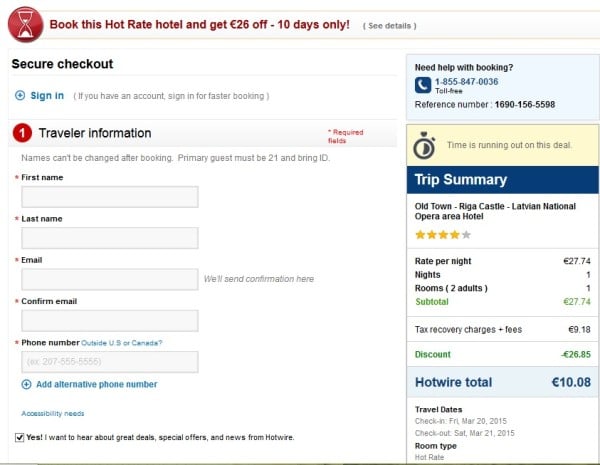Expand Add alternative phone number

[96, 384]
